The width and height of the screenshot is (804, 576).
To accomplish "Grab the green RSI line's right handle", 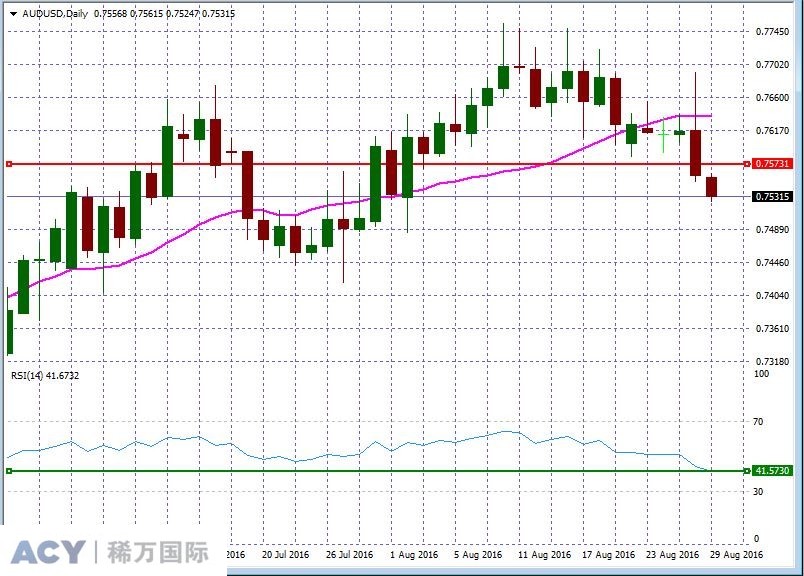I will coord(747,471).
